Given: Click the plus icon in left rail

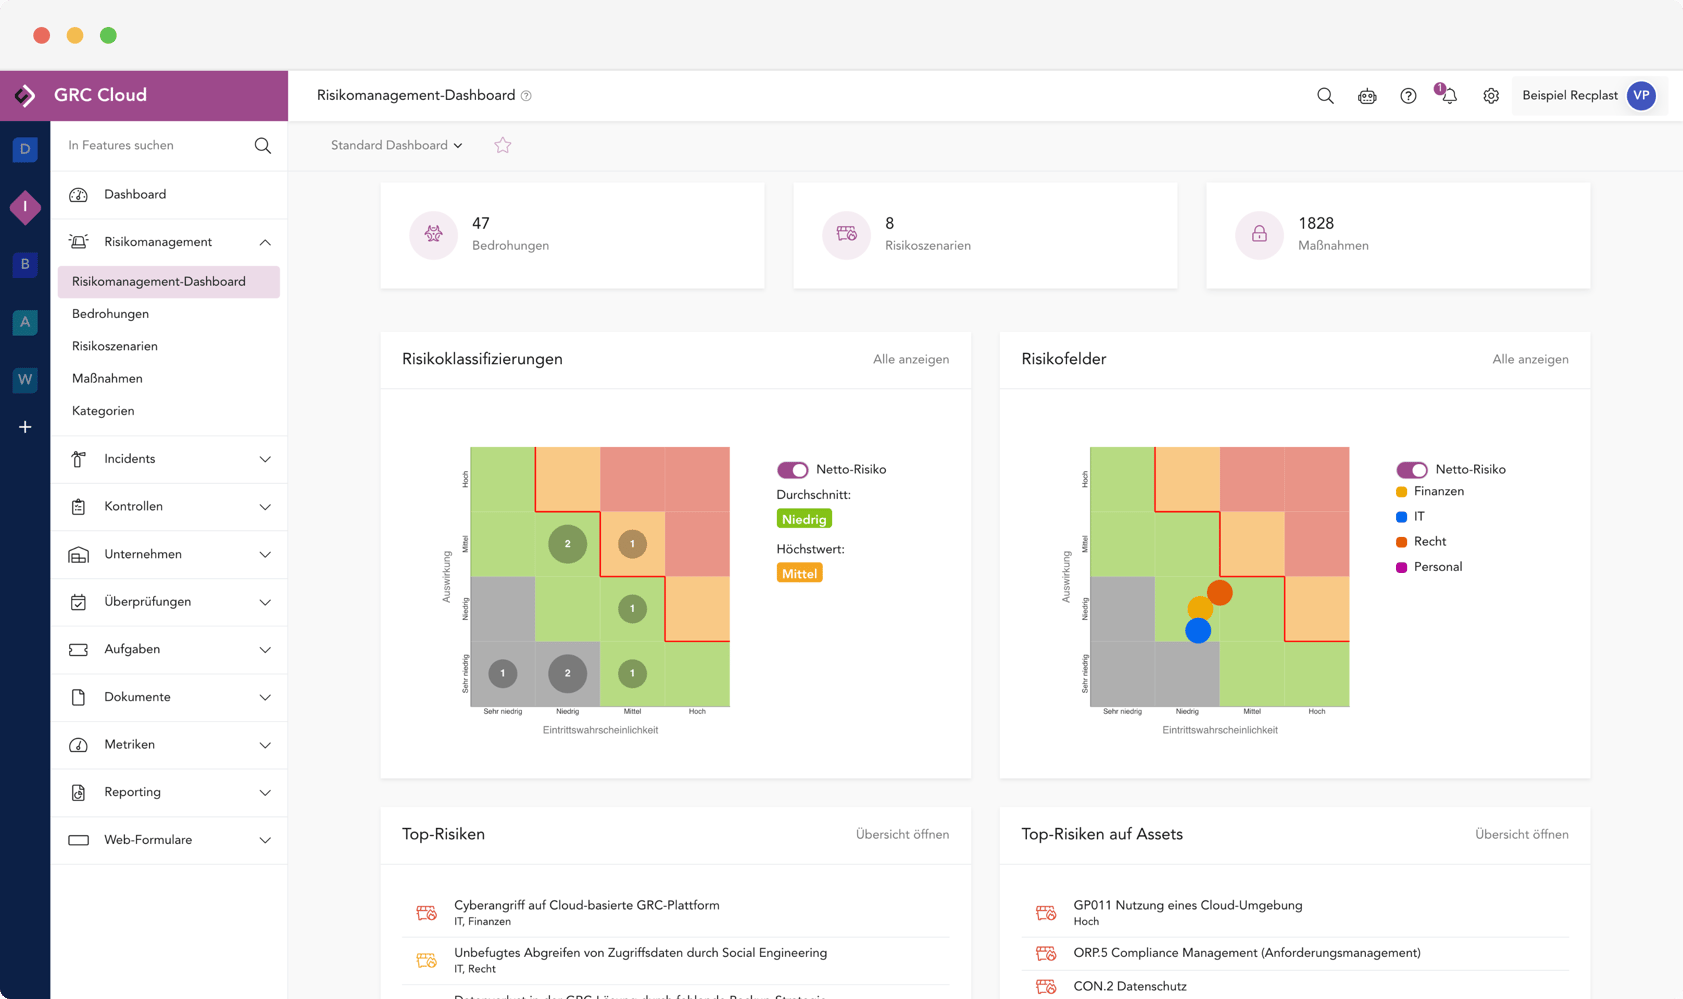Looking at the screenshot, I should click(x=25, y=427).
